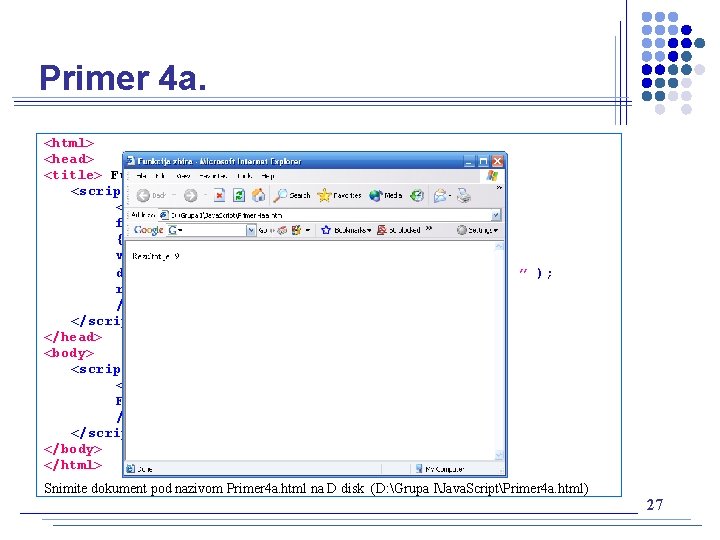Click the Rezultat je 9 output text

156,256
